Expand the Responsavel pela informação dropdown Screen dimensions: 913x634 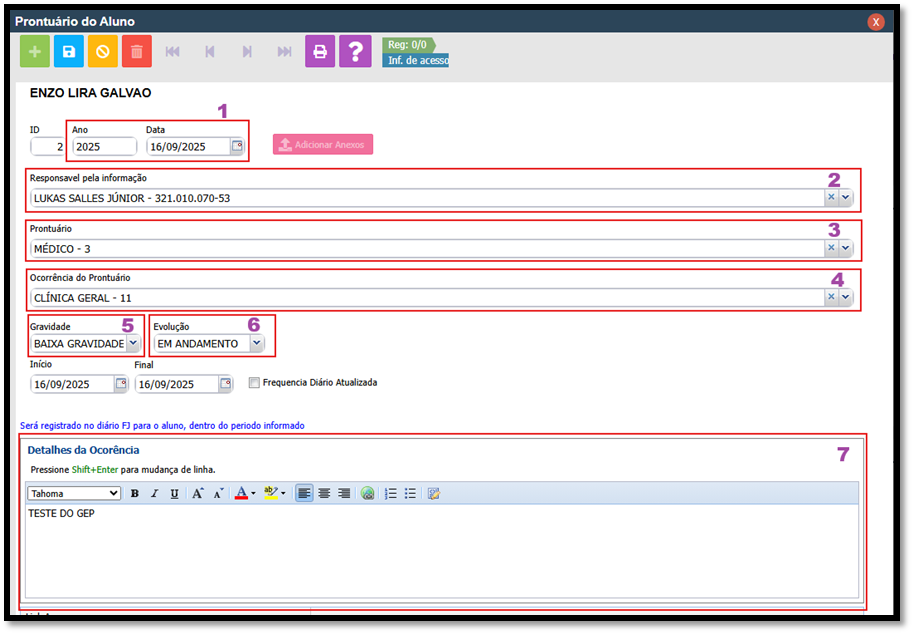[x=845, y=198]
